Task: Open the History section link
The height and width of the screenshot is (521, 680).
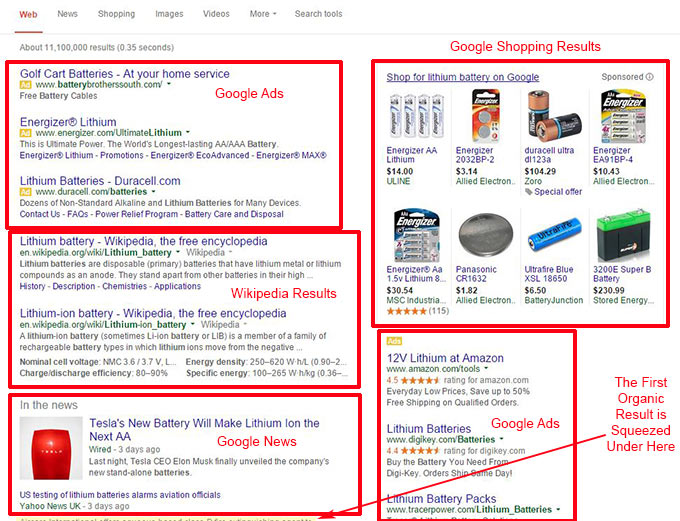Action: [x=33, y=286]
